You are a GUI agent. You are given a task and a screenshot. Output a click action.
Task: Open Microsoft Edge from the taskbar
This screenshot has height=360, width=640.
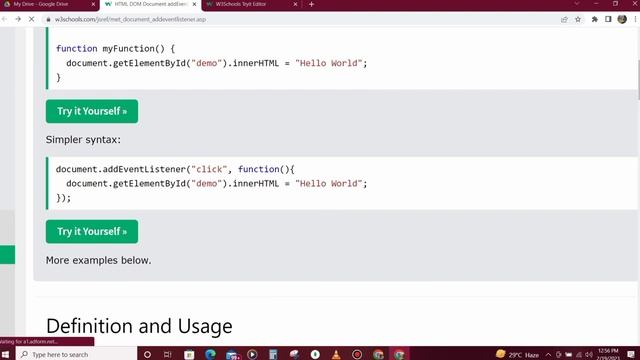[210, 354]
